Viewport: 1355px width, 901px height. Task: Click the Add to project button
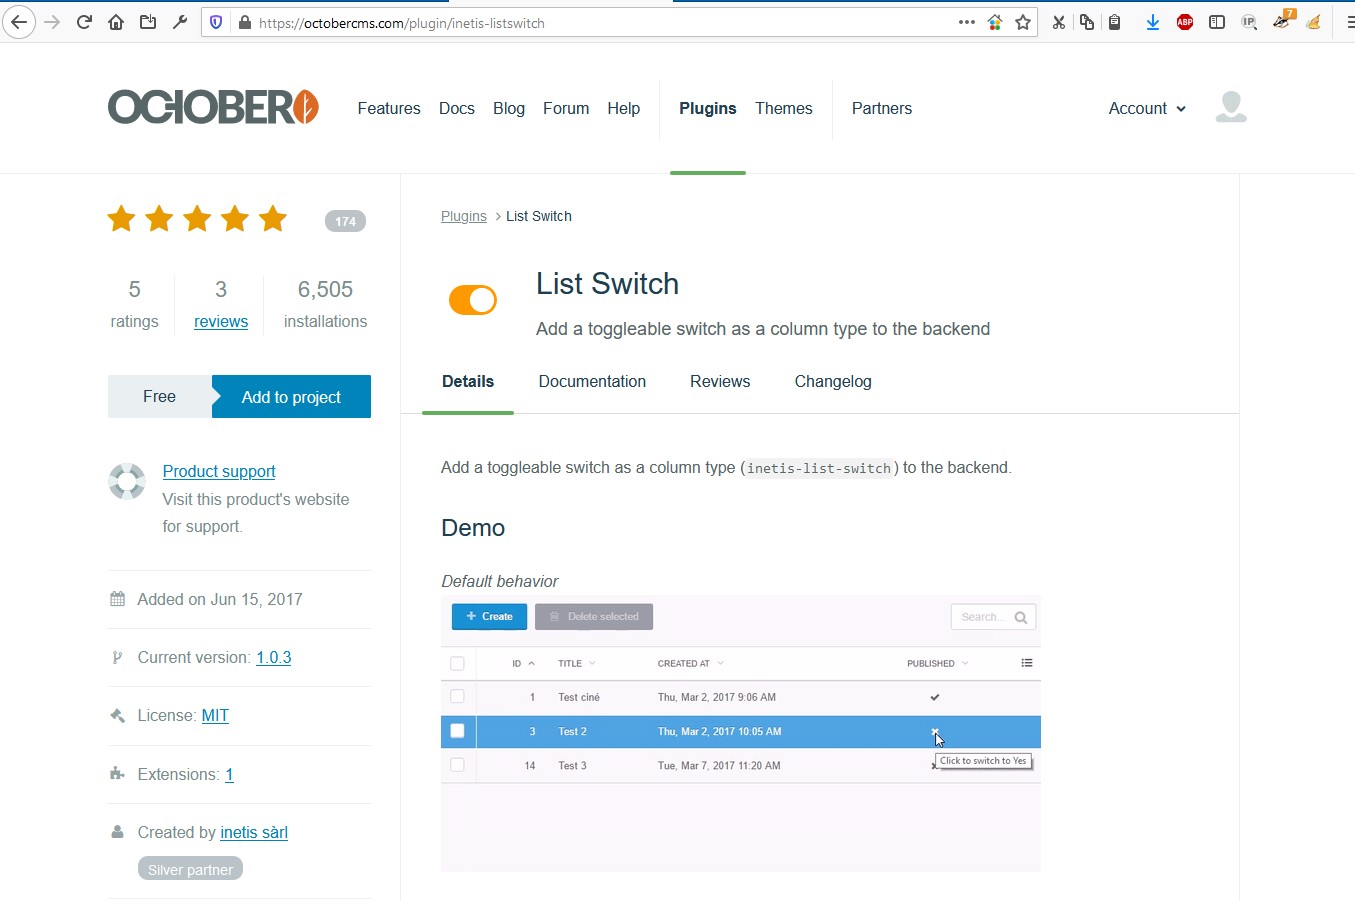click(x=291, y=397)
